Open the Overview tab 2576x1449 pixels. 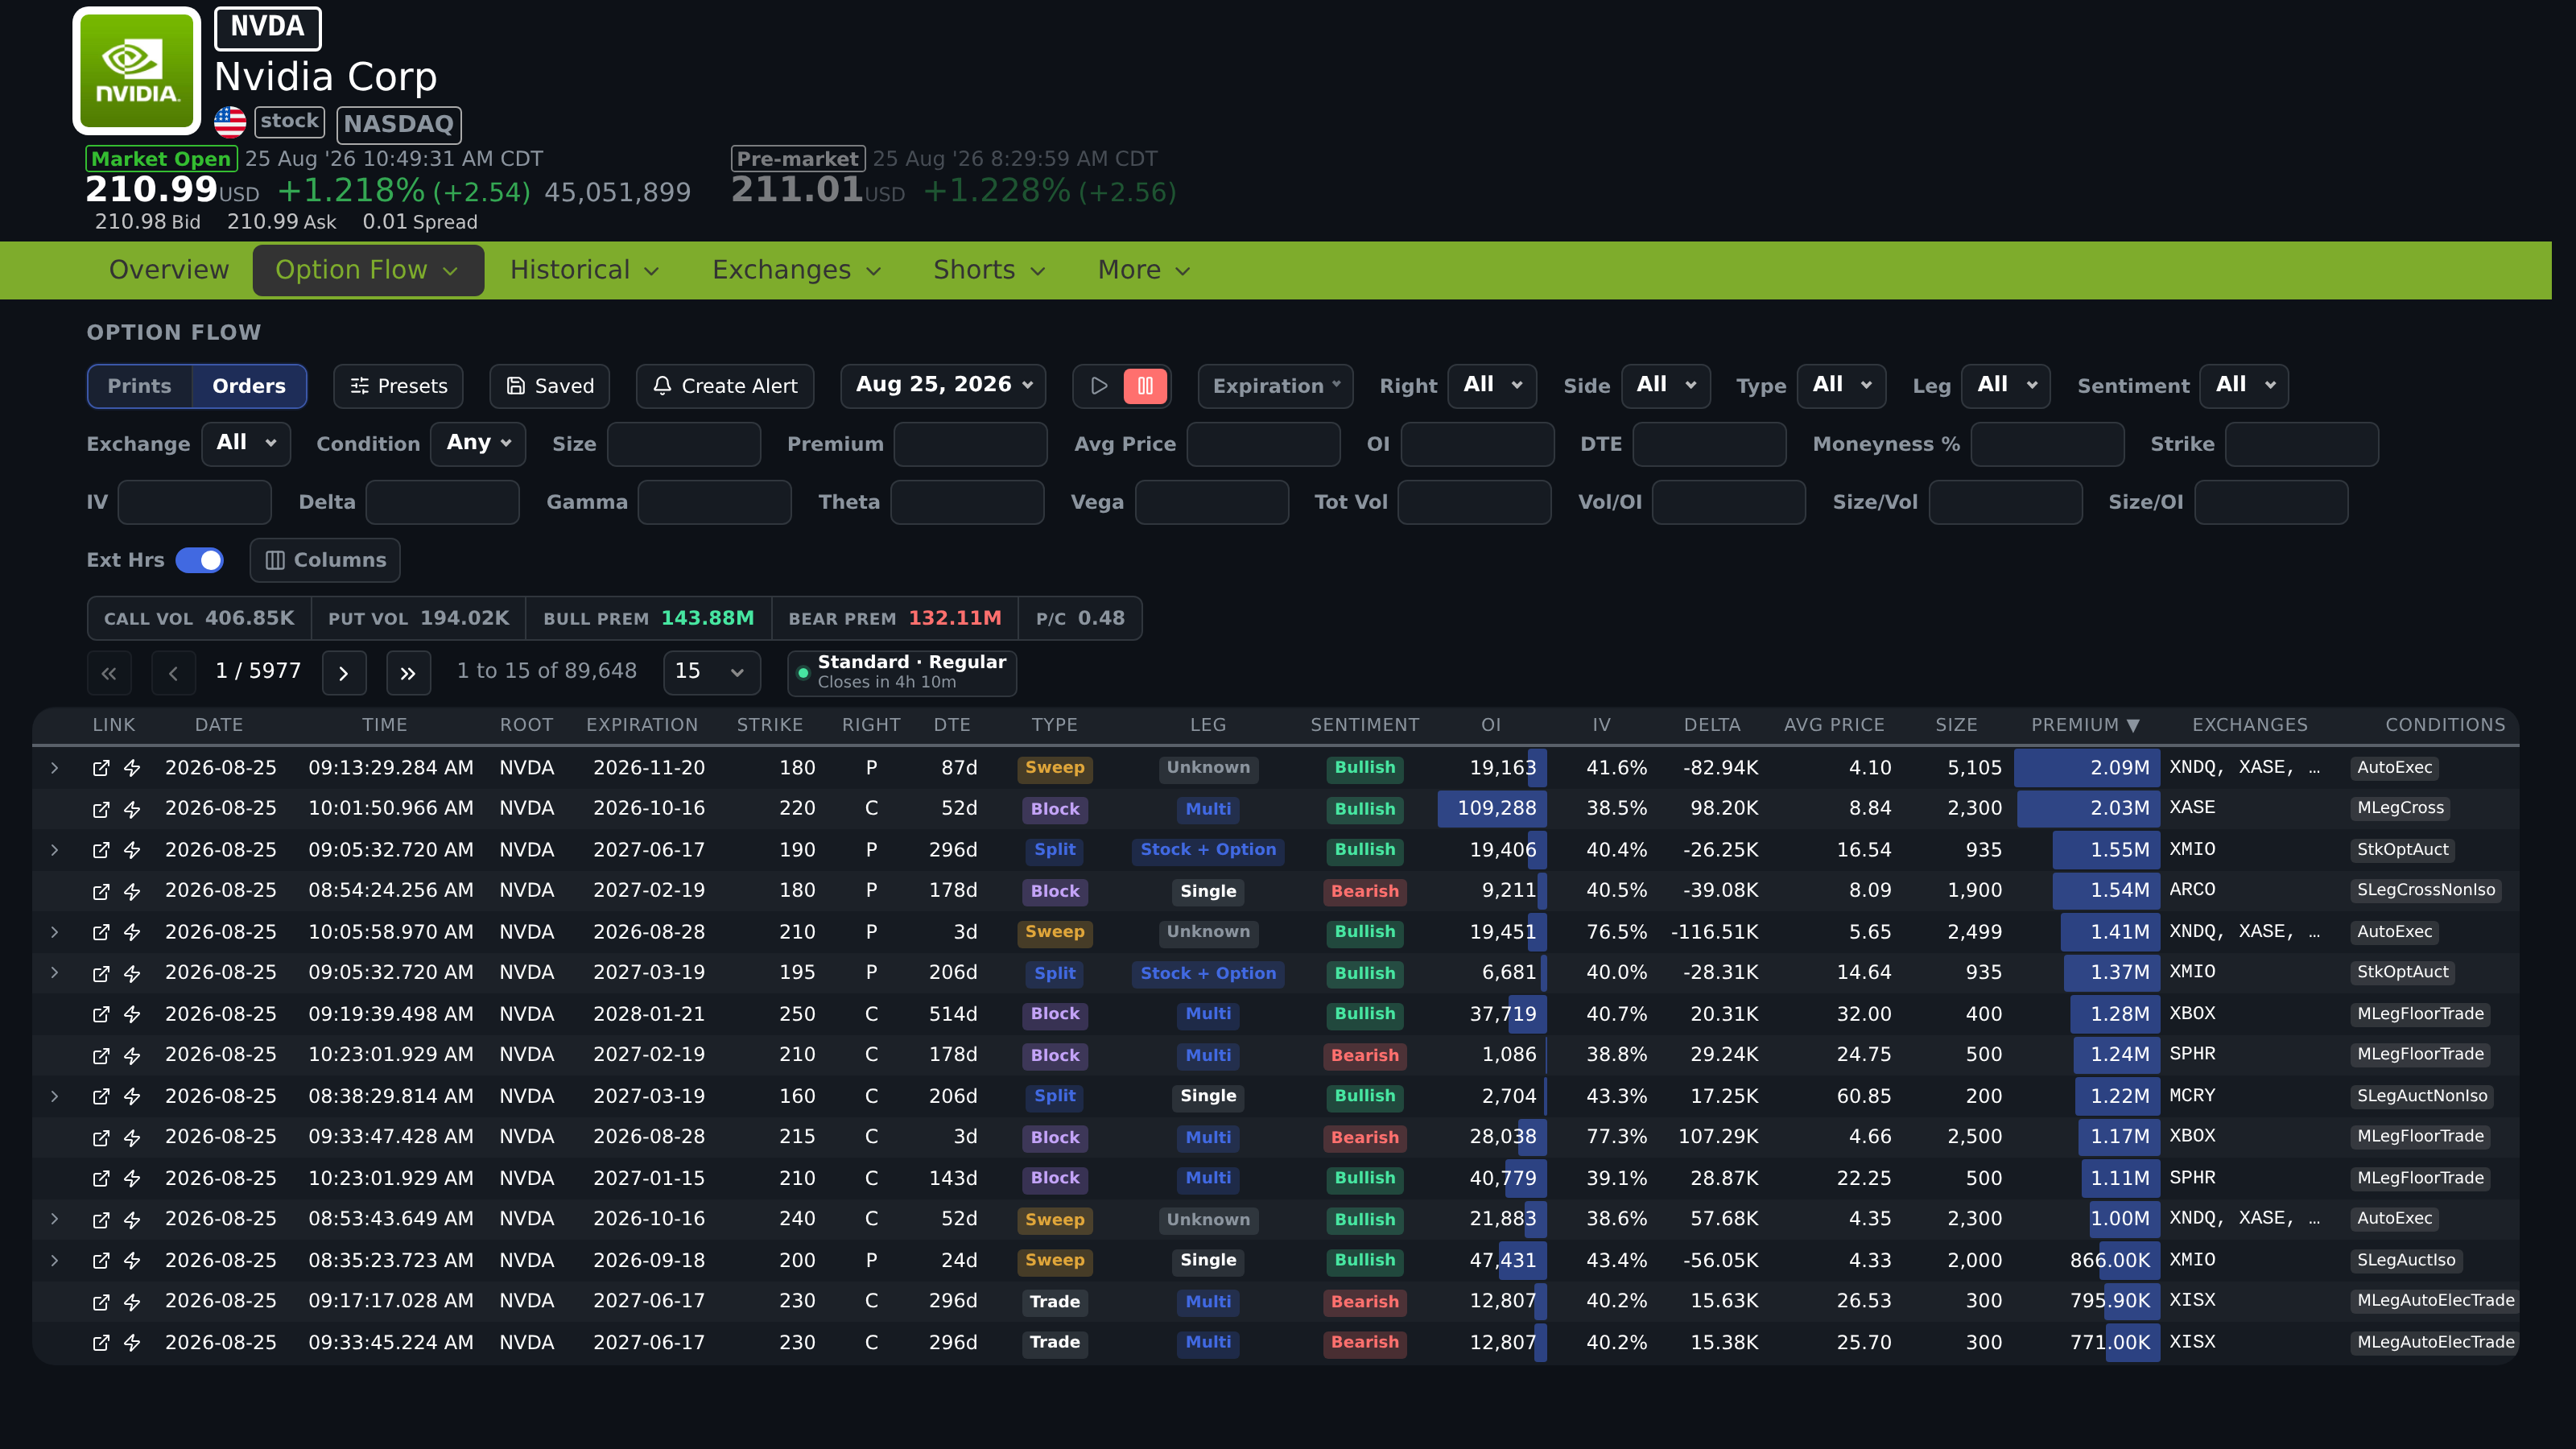coord(169,270)
